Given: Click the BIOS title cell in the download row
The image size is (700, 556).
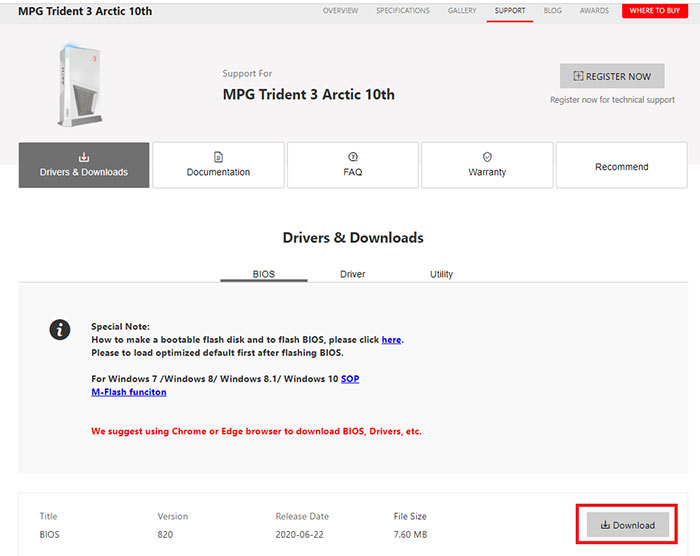Looking at the screenshot, I should 49,535.
